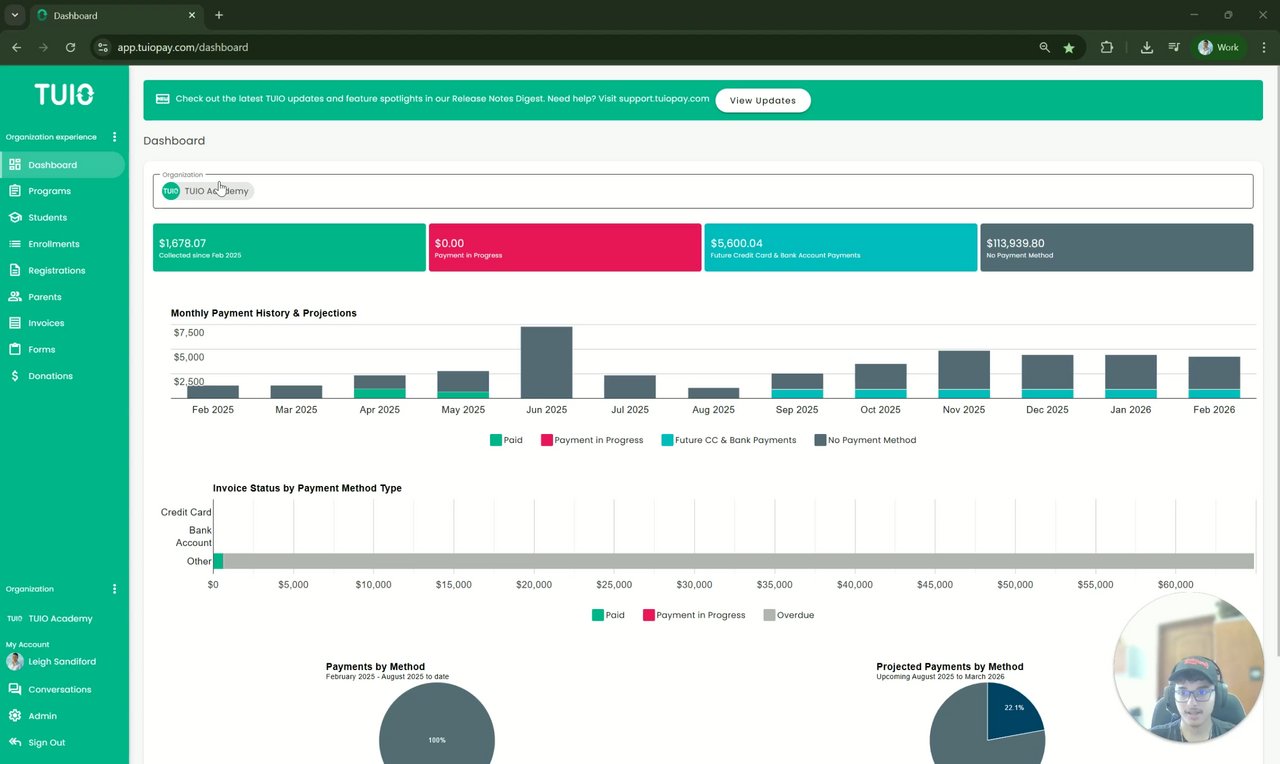The height and width of the screenshot is (764, 1280).
Task: Click the $5,600.04 Future Payments card
Action: click(x=840, y=247)
